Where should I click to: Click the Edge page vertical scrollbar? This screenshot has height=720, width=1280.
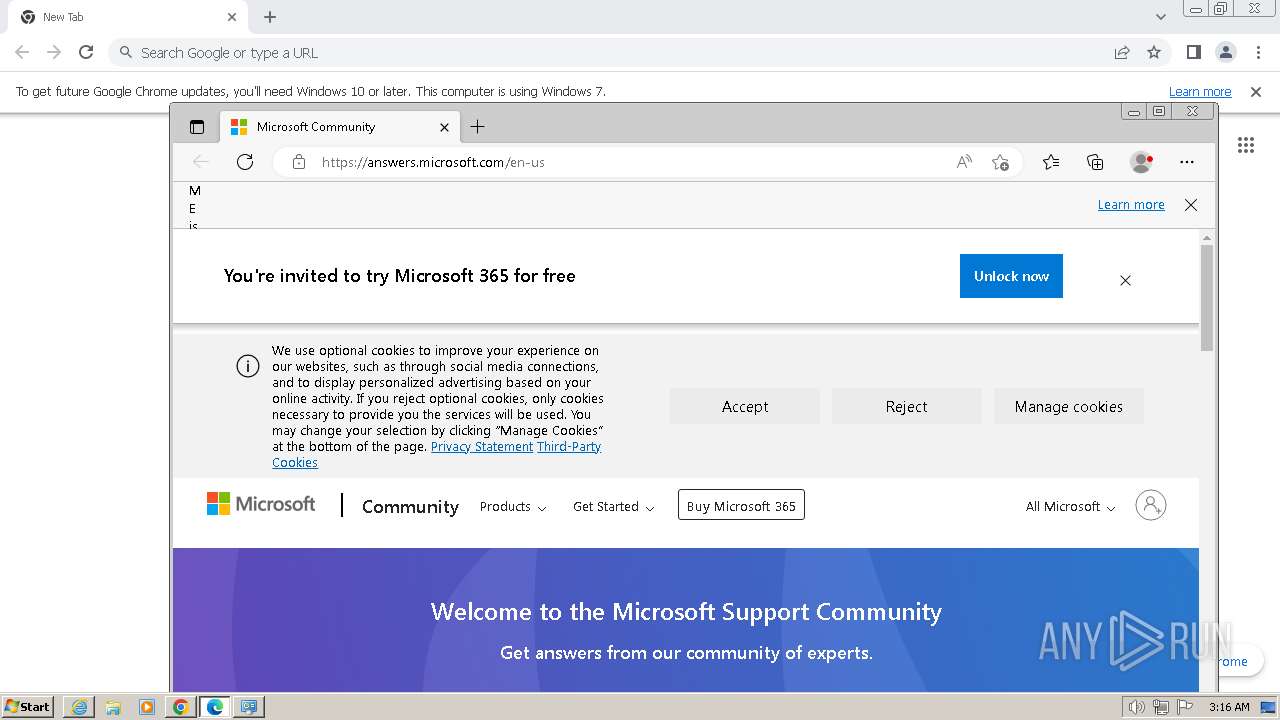pyautogui.click(x=1207, y=297)
